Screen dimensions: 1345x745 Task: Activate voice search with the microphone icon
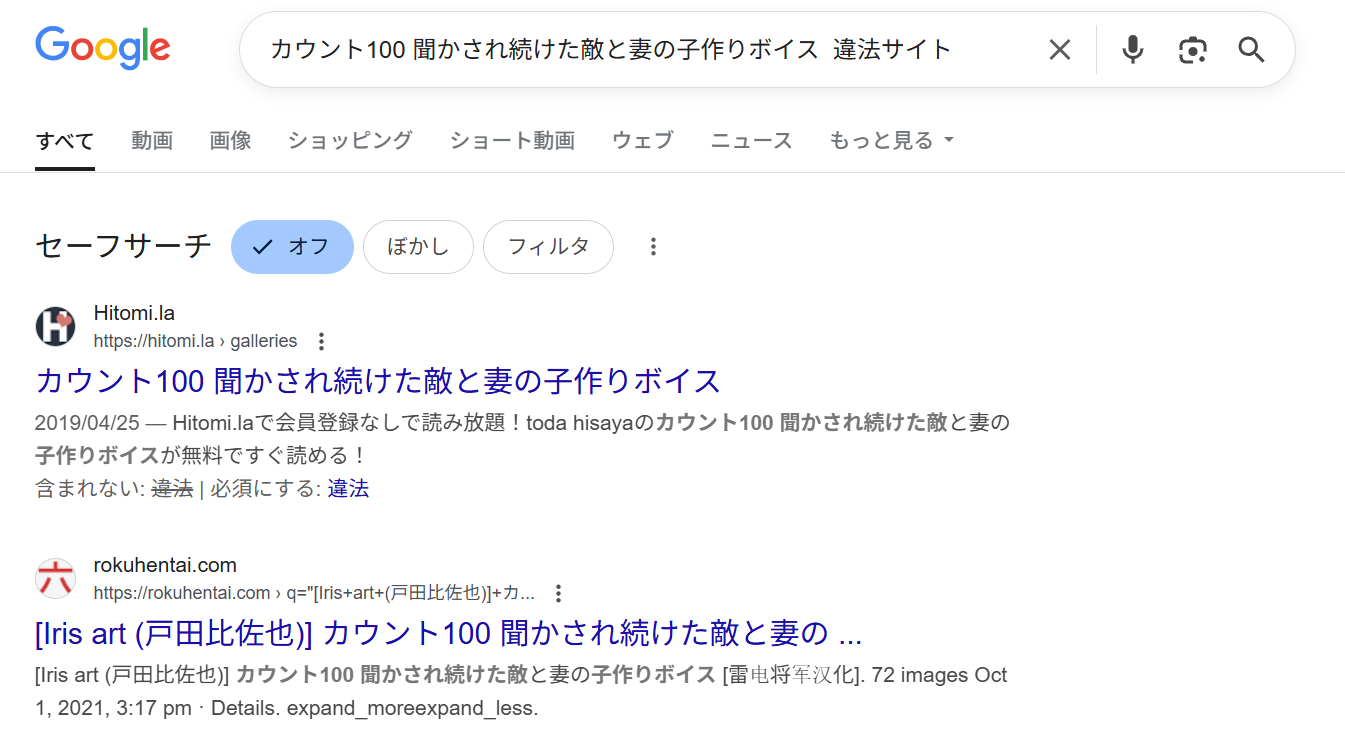1132,48
